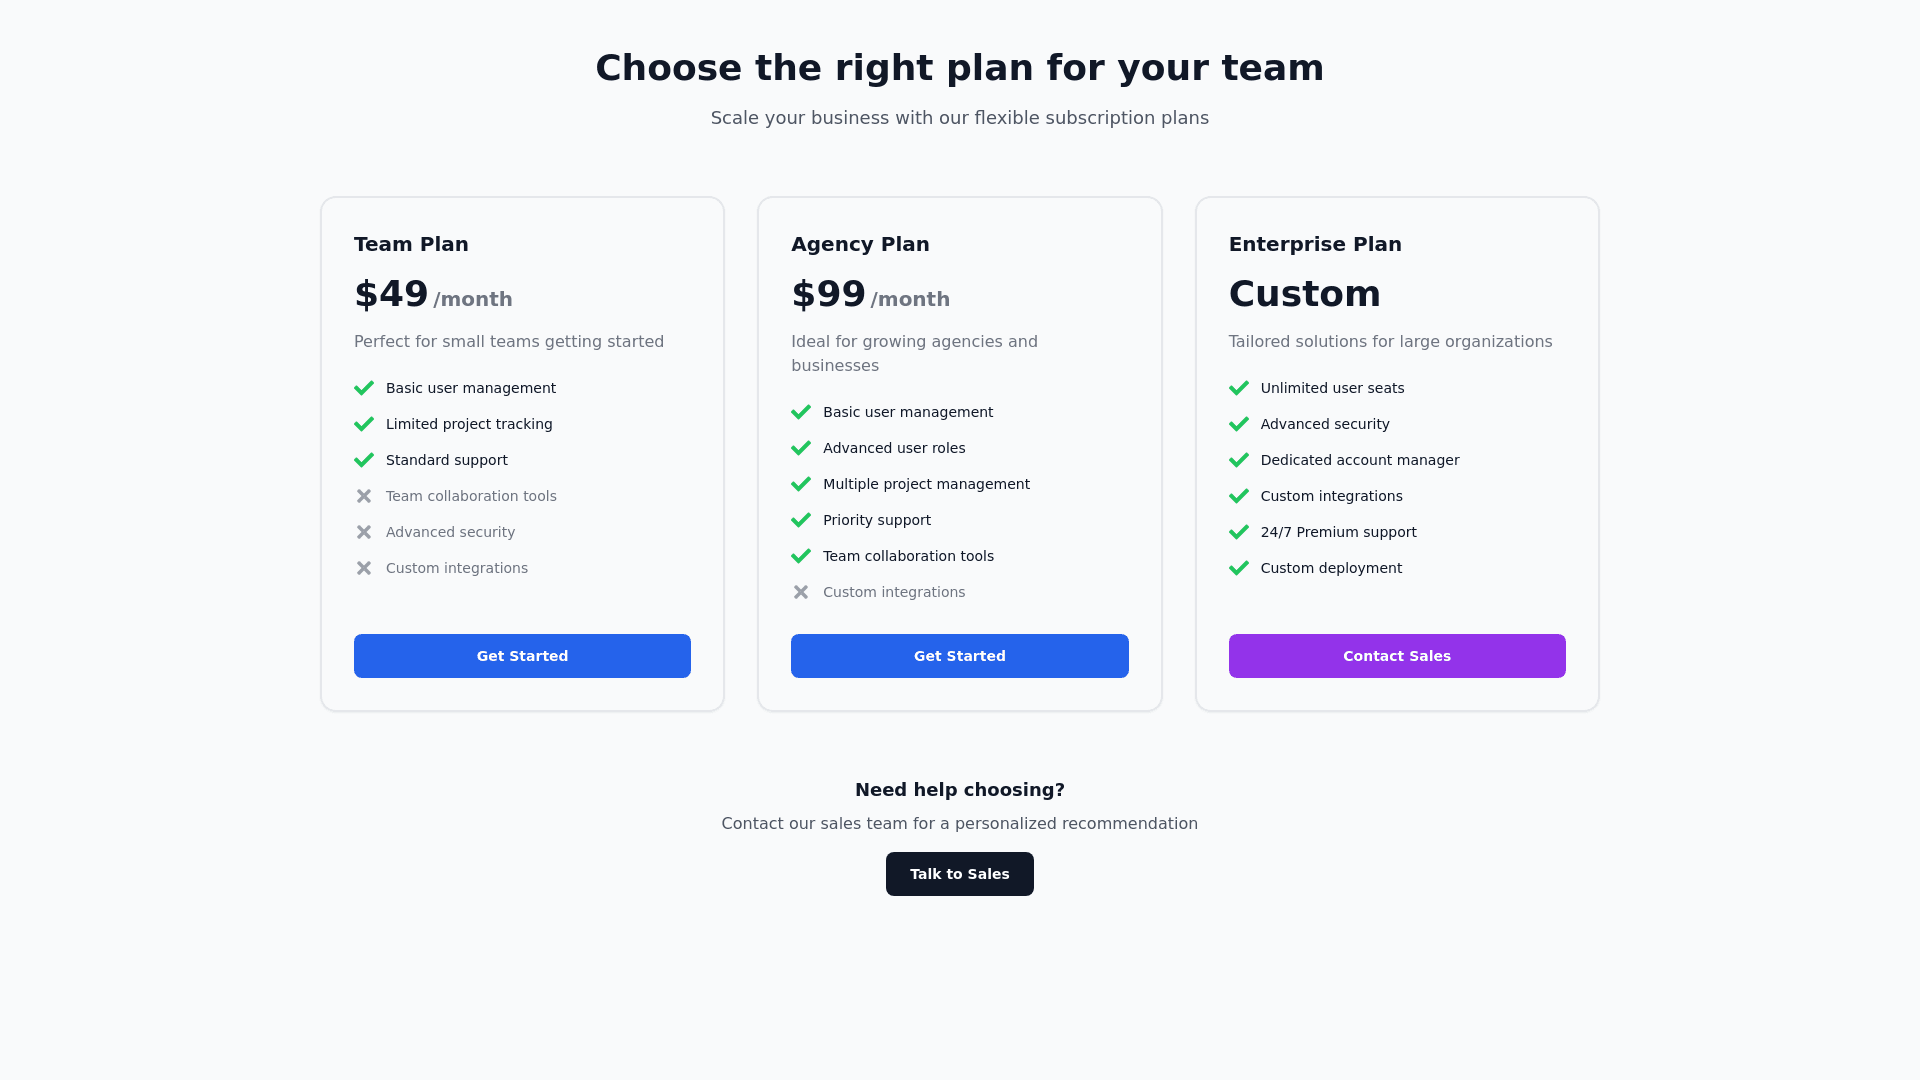Click checkmark next to 24/7 Premium support
The height and width of the screenshot is (1080, 1920).
(1239, 532)
